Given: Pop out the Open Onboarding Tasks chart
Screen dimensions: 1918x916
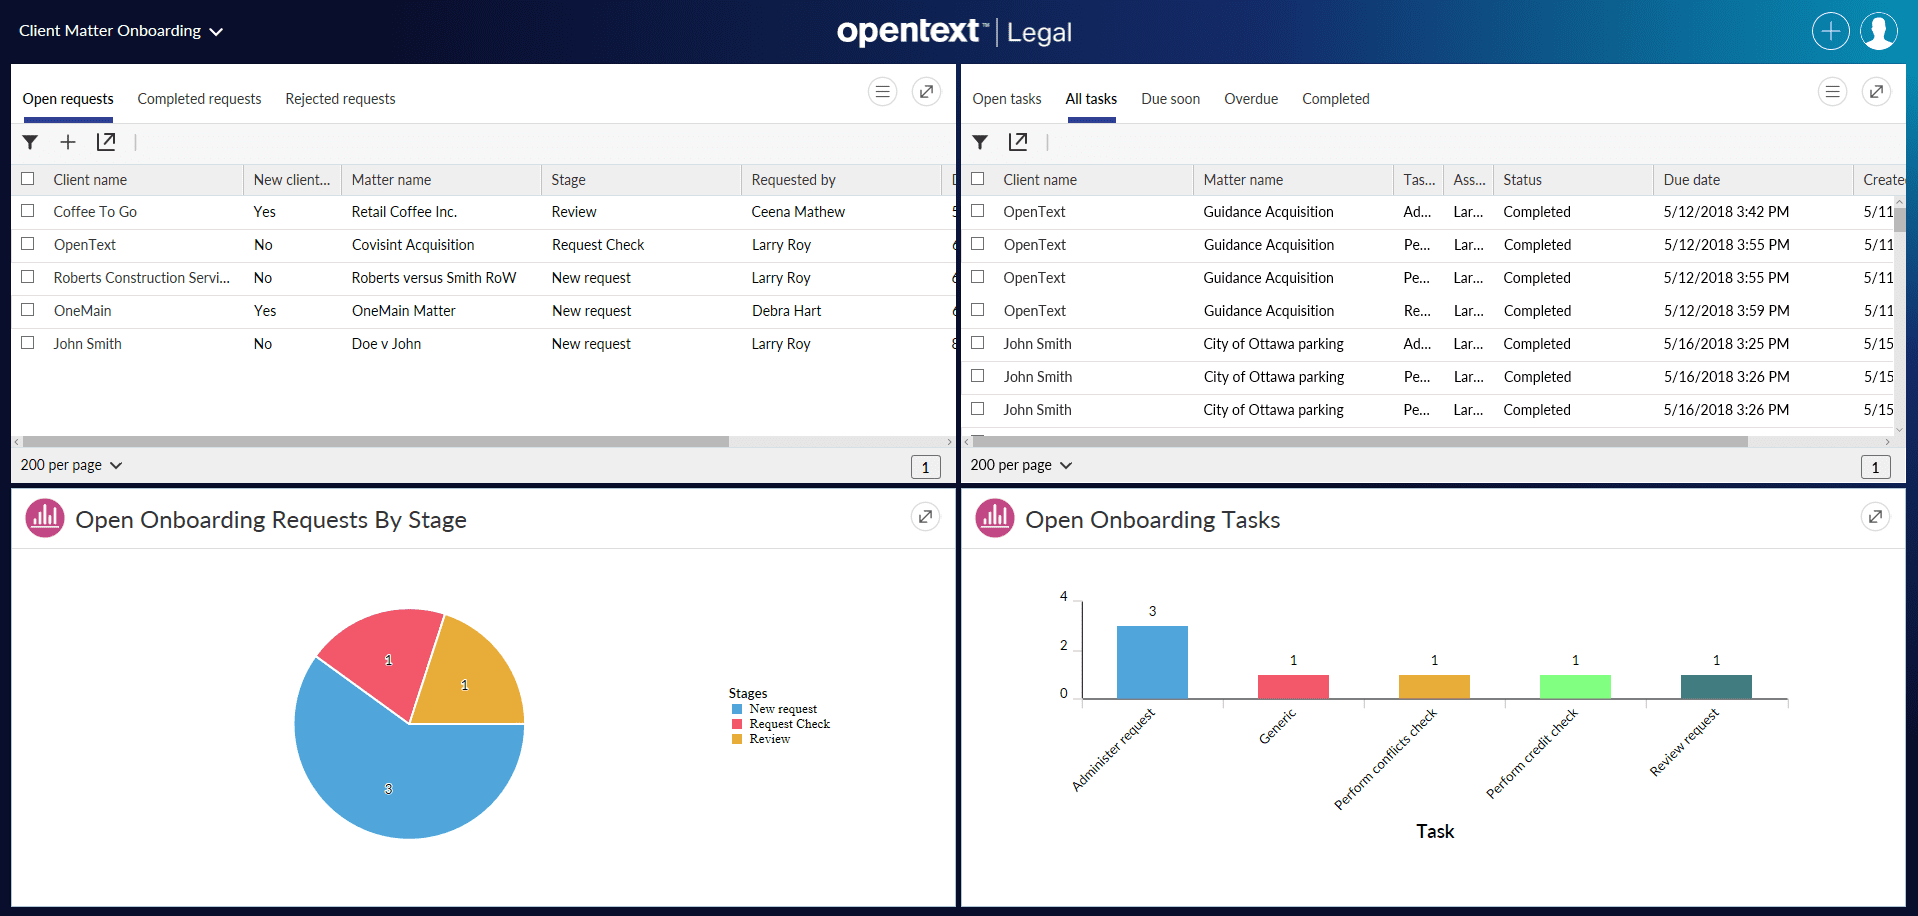Looking at the screenshot, I should coord(1876,517).
